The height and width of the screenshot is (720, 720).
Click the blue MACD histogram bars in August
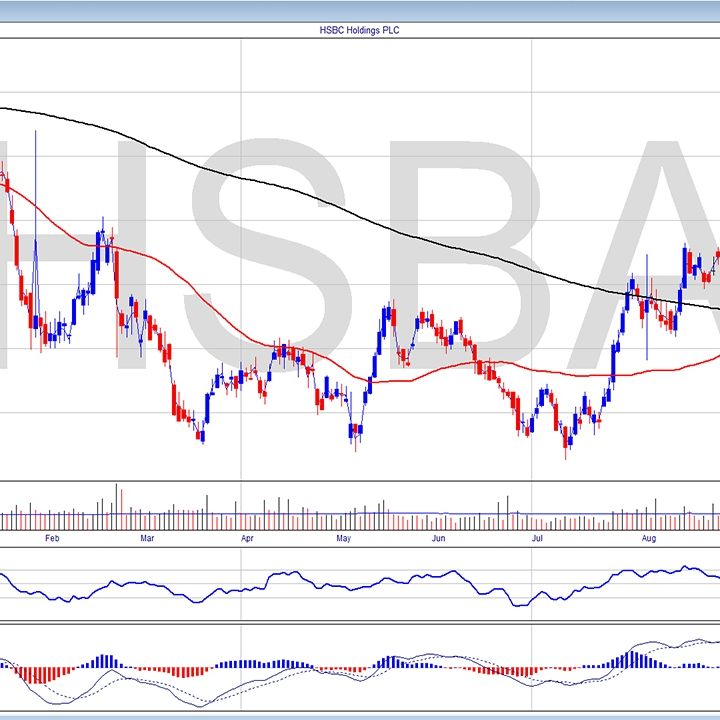pos(632,659)
